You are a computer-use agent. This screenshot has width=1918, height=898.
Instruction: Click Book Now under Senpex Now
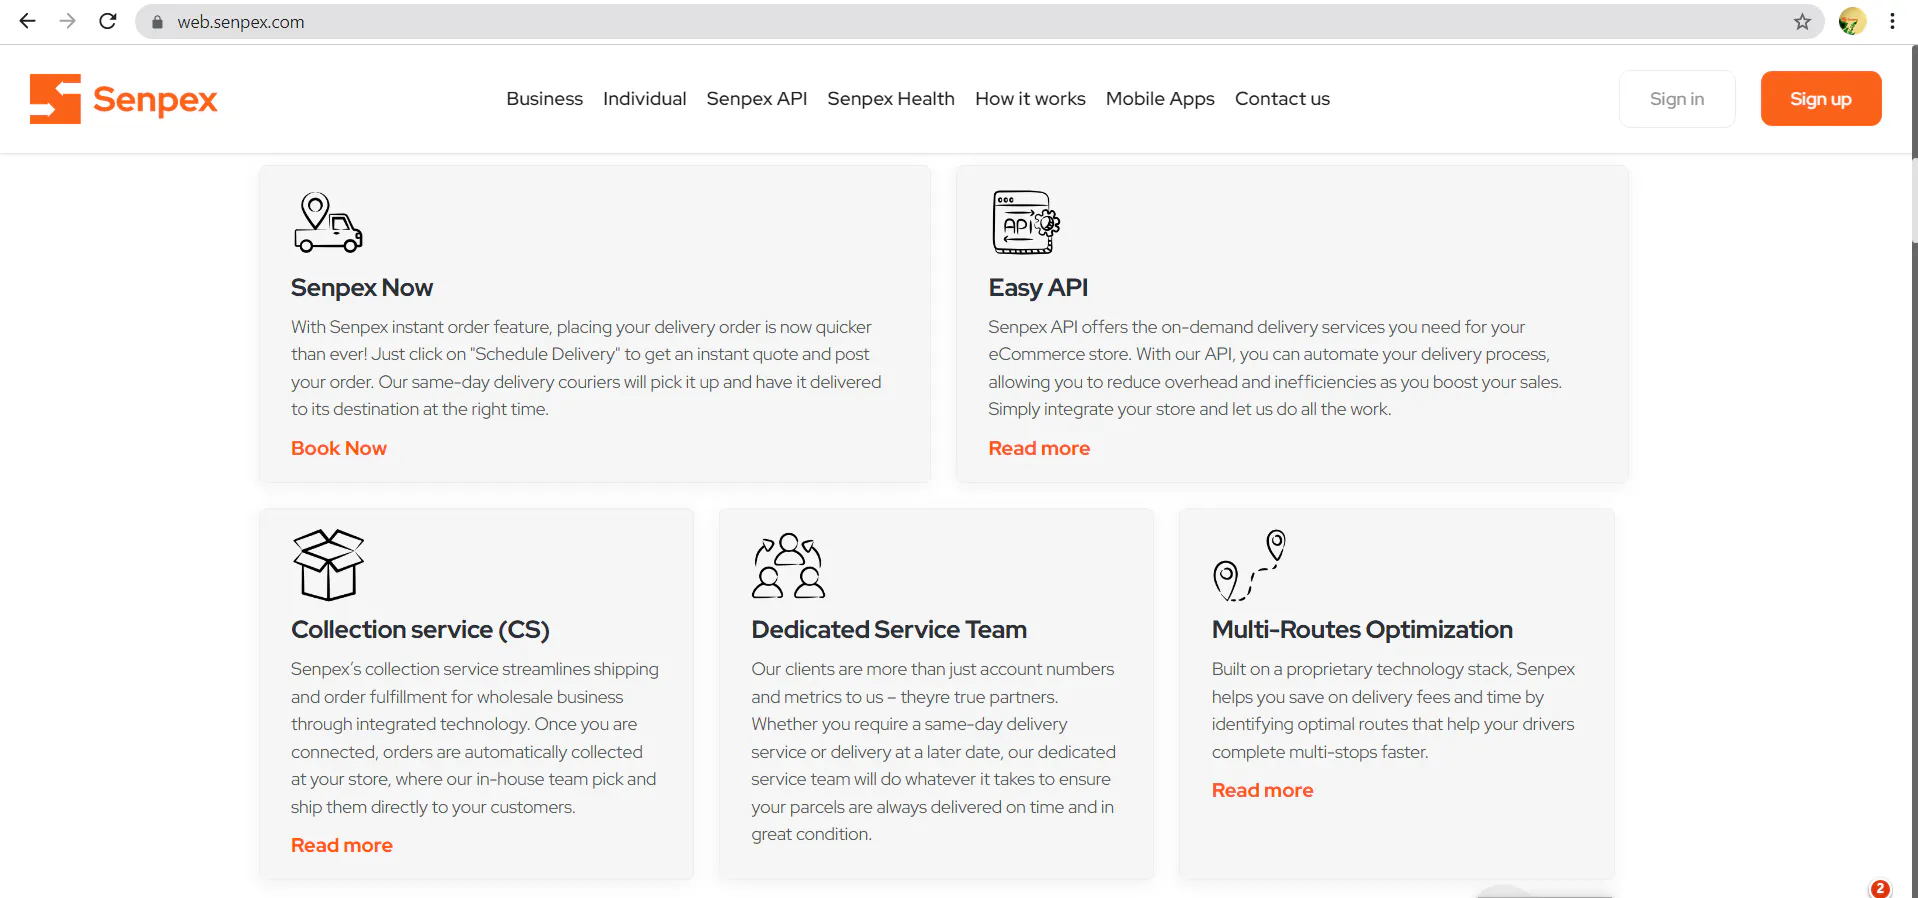click(x=339, y=448)
